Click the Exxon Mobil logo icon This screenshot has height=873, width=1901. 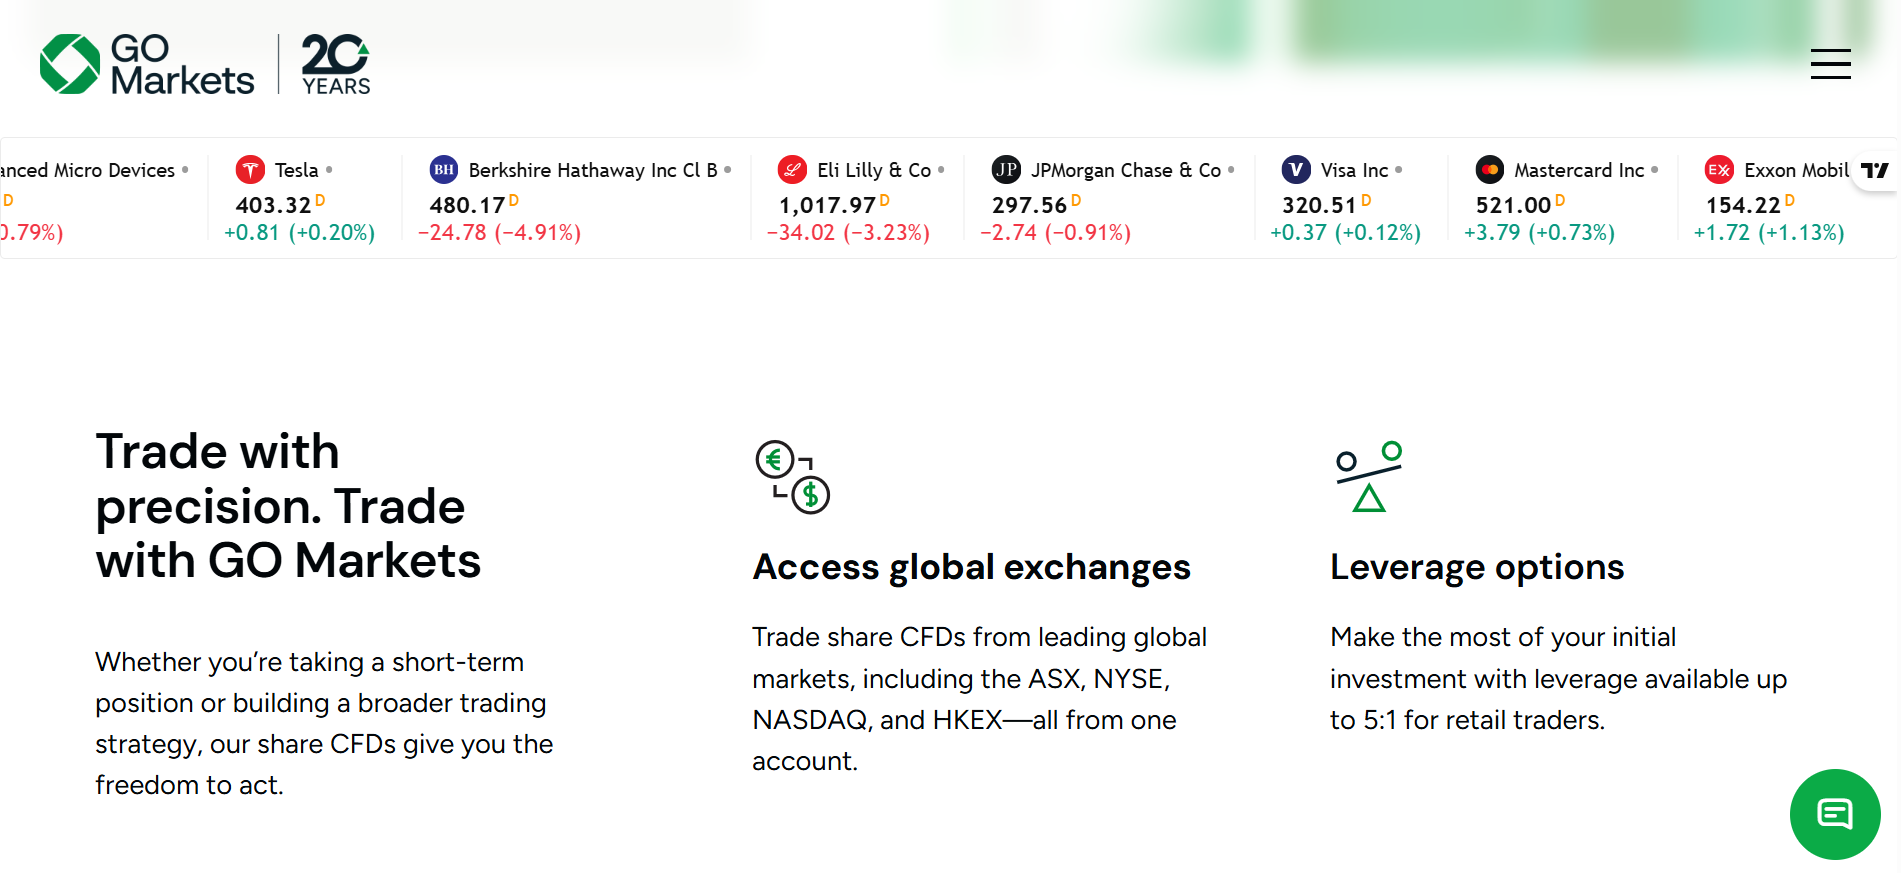1719,170
